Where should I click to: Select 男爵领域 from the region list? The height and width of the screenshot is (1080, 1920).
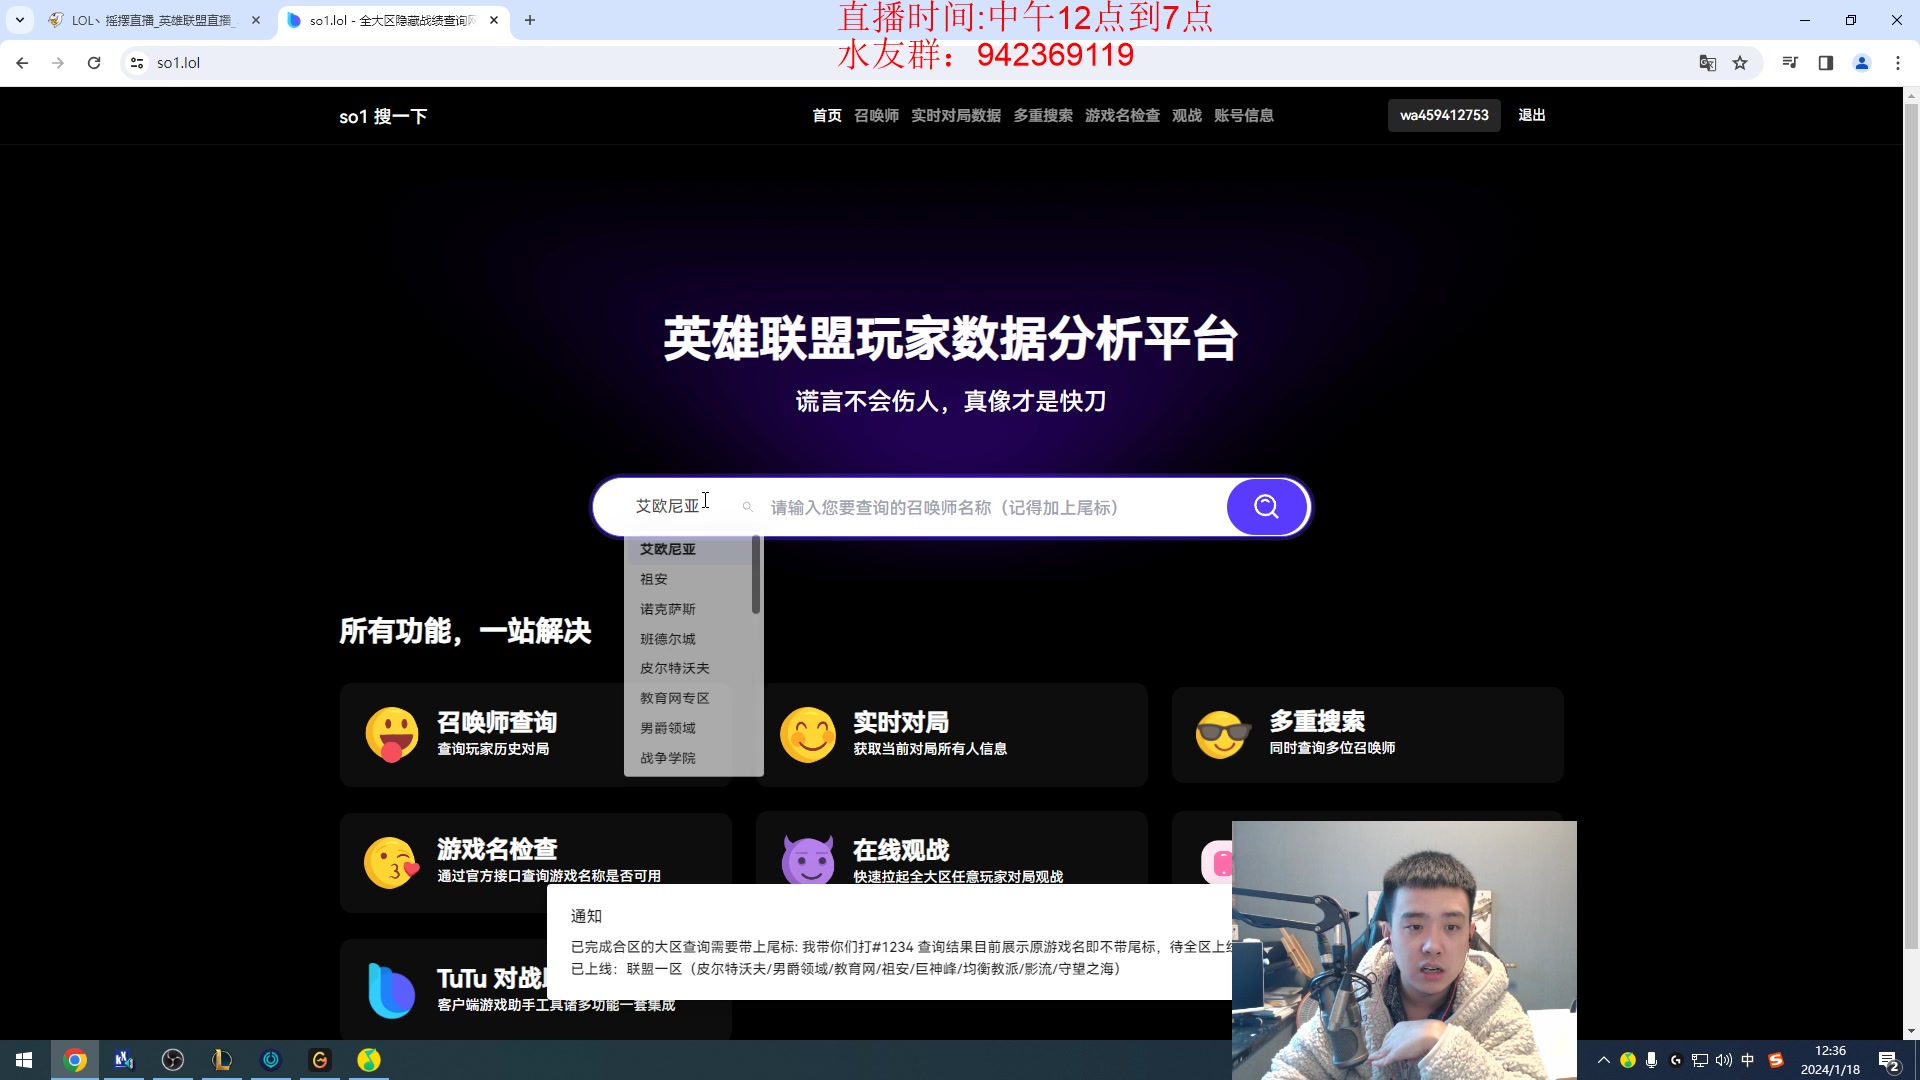click(x=688, y=728)
